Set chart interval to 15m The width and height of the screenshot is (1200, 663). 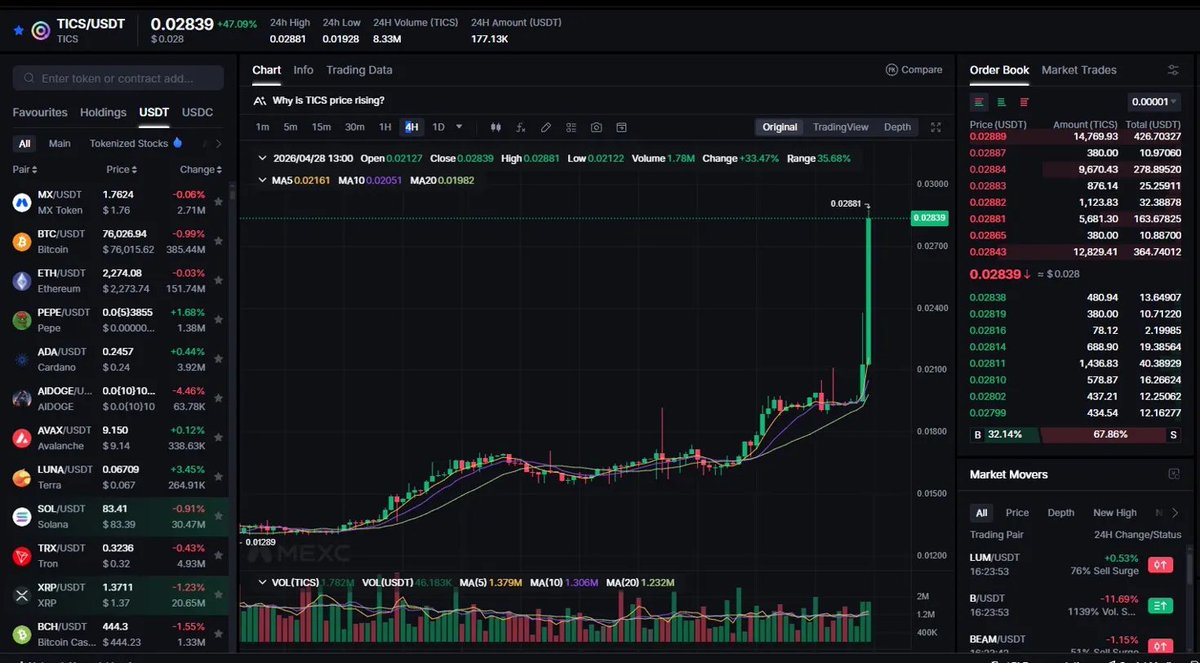321,127
